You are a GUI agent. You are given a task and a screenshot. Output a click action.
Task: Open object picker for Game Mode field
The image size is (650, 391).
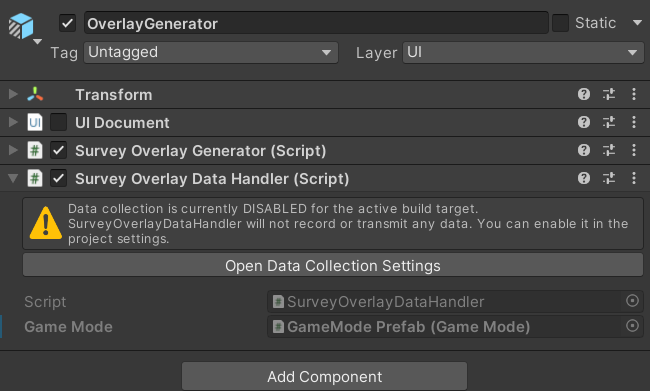(632, 325)
